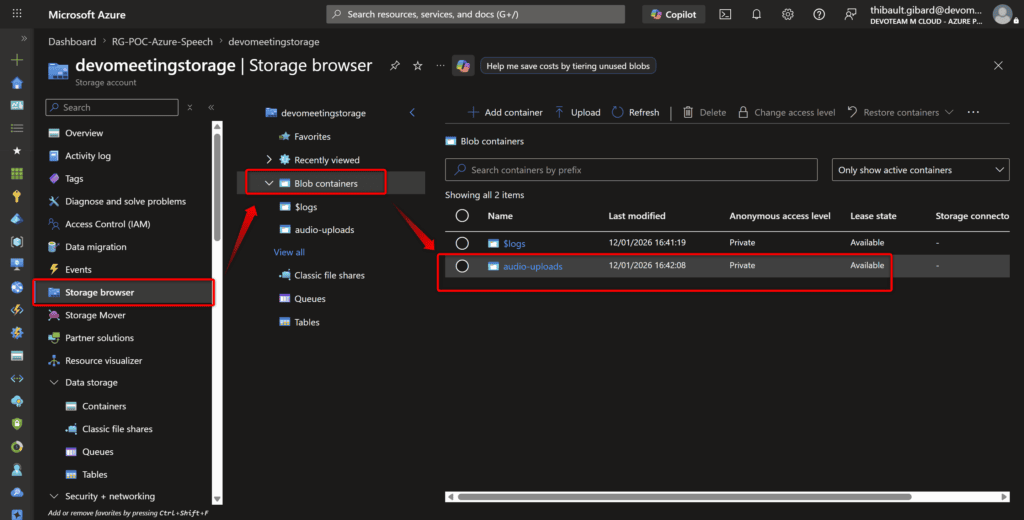Open toolbar overflow ellipsis
Viewport: 1024px width, 520px height.
pyautogui.click(x=973, y=112)
